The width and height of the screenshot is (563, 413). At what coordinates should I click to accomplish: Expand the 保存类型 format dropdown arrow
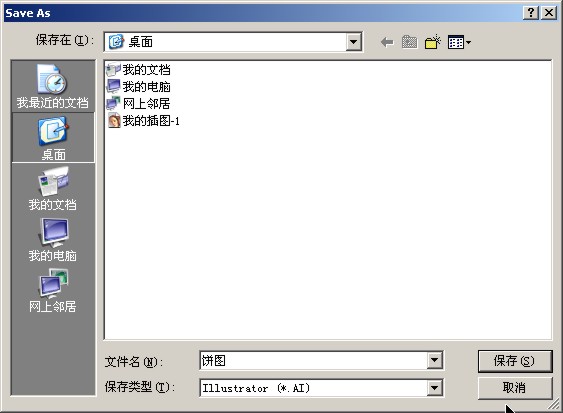pyautogui.click(x=434, y=388)
